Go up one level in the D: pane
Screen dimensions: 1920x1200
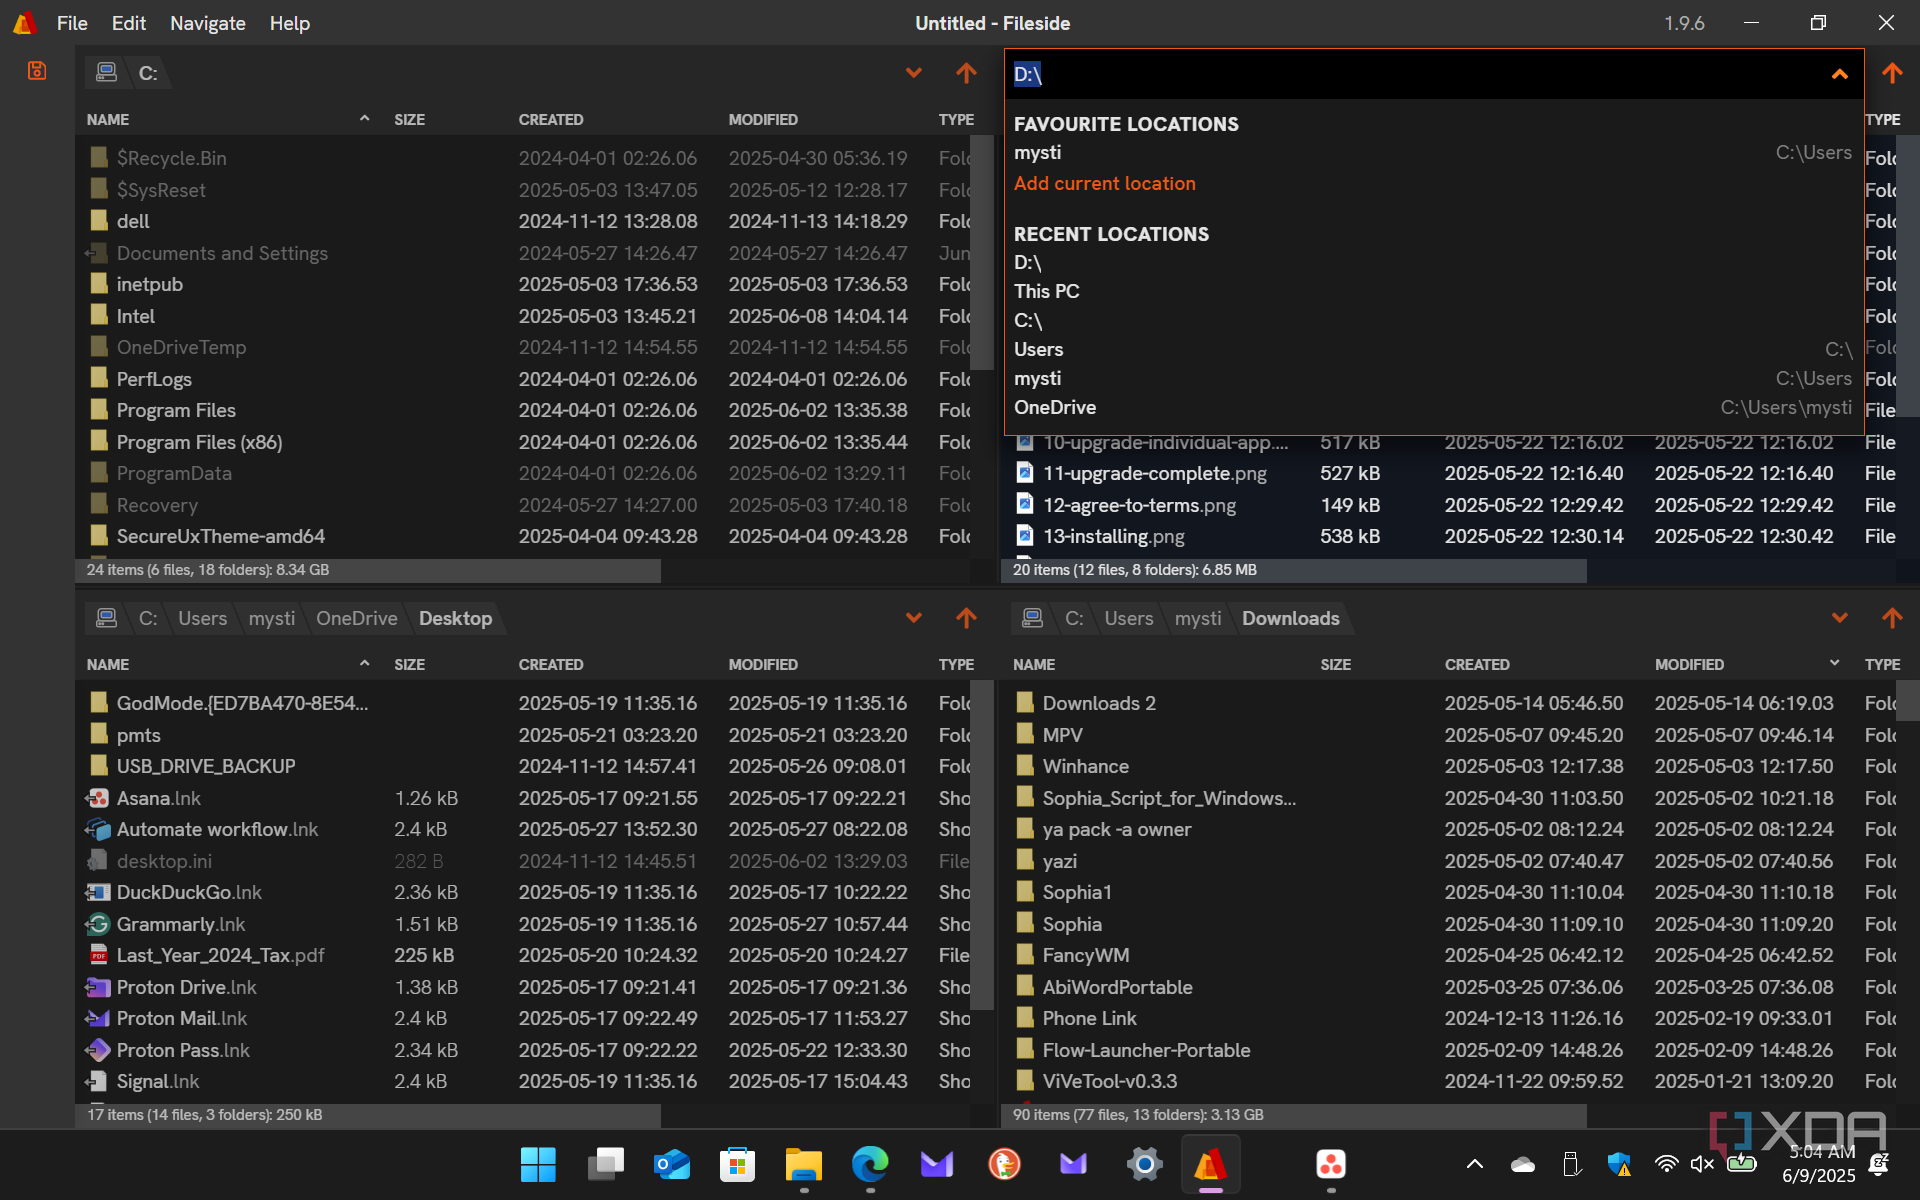1892,73
